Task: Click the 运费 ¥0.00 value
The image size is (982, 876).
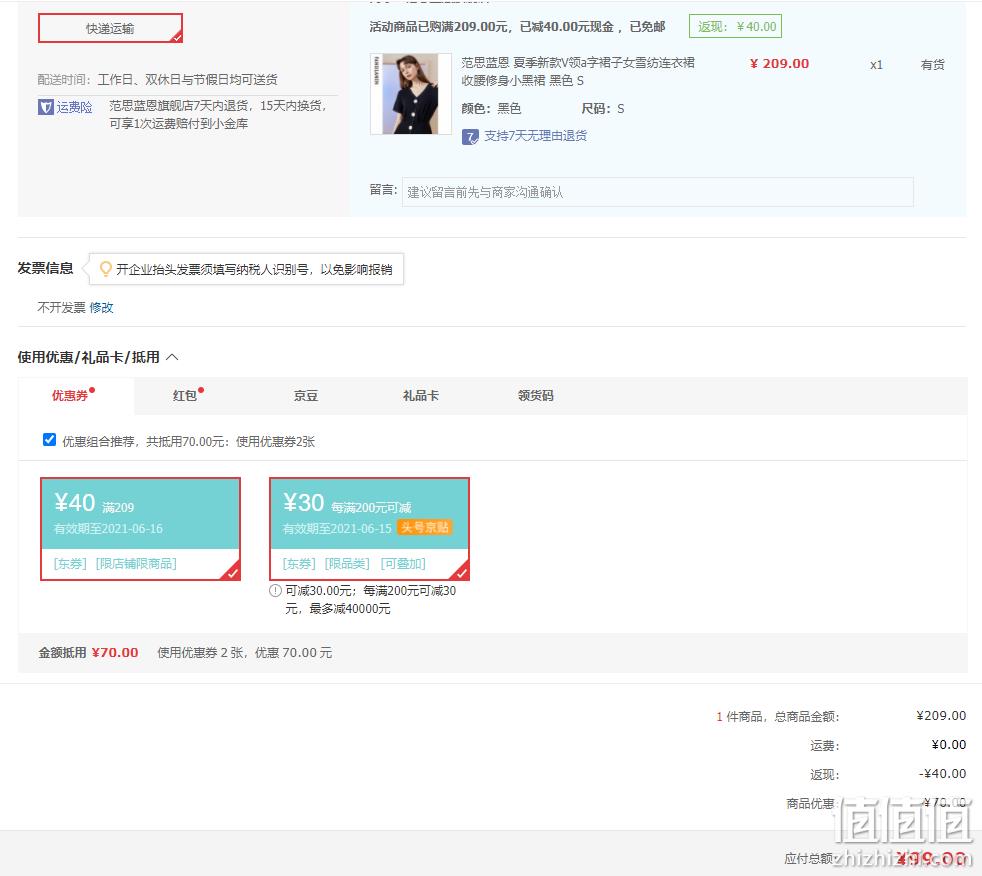Action: [x=949, y=745]
